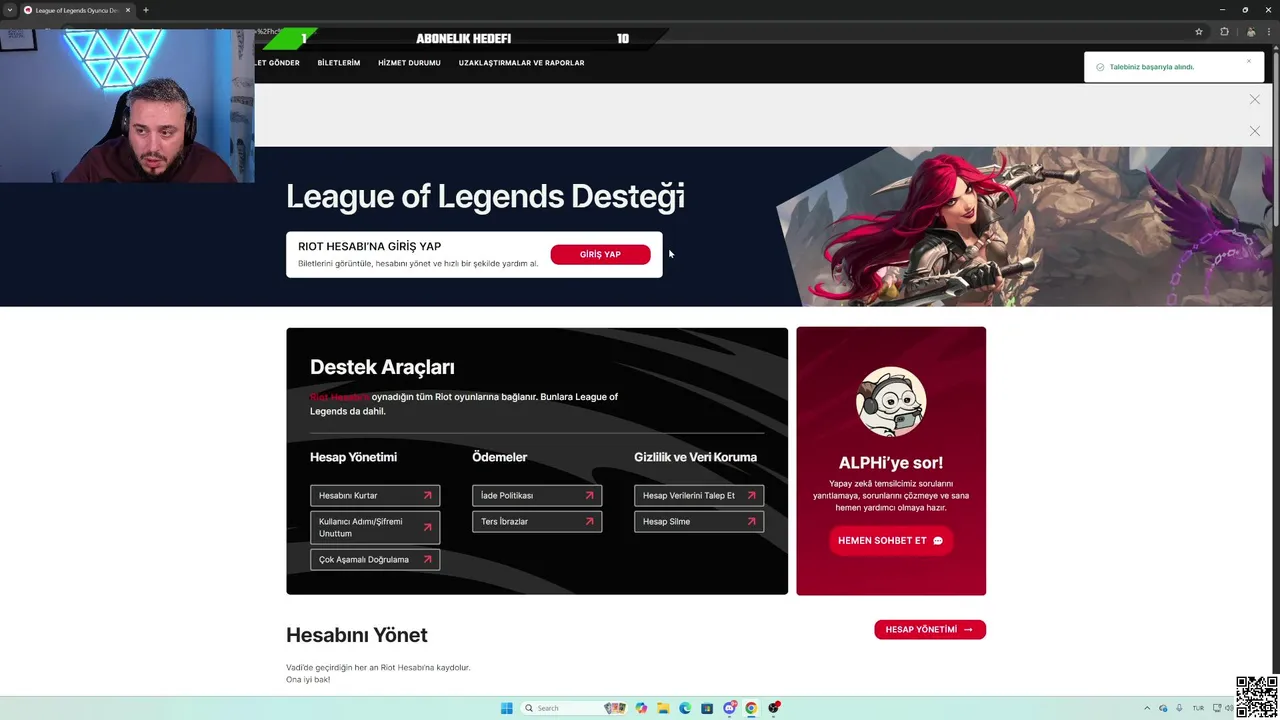The height and width of the screenshot is (720, 1280).
Task: Click the Katarina hero banner image
Action: click(x=1025, y=226)
